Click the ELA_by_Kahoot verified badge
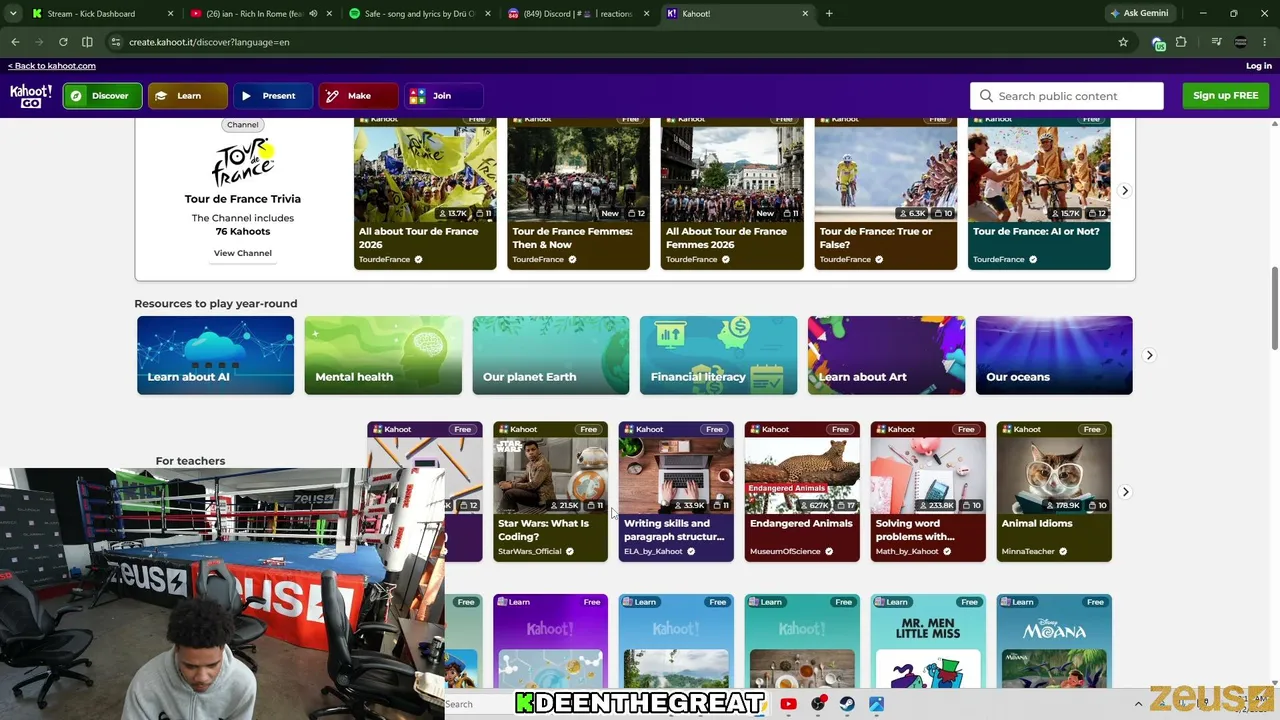Screen dimensions: 1280x720 click(x=691, y=552)
